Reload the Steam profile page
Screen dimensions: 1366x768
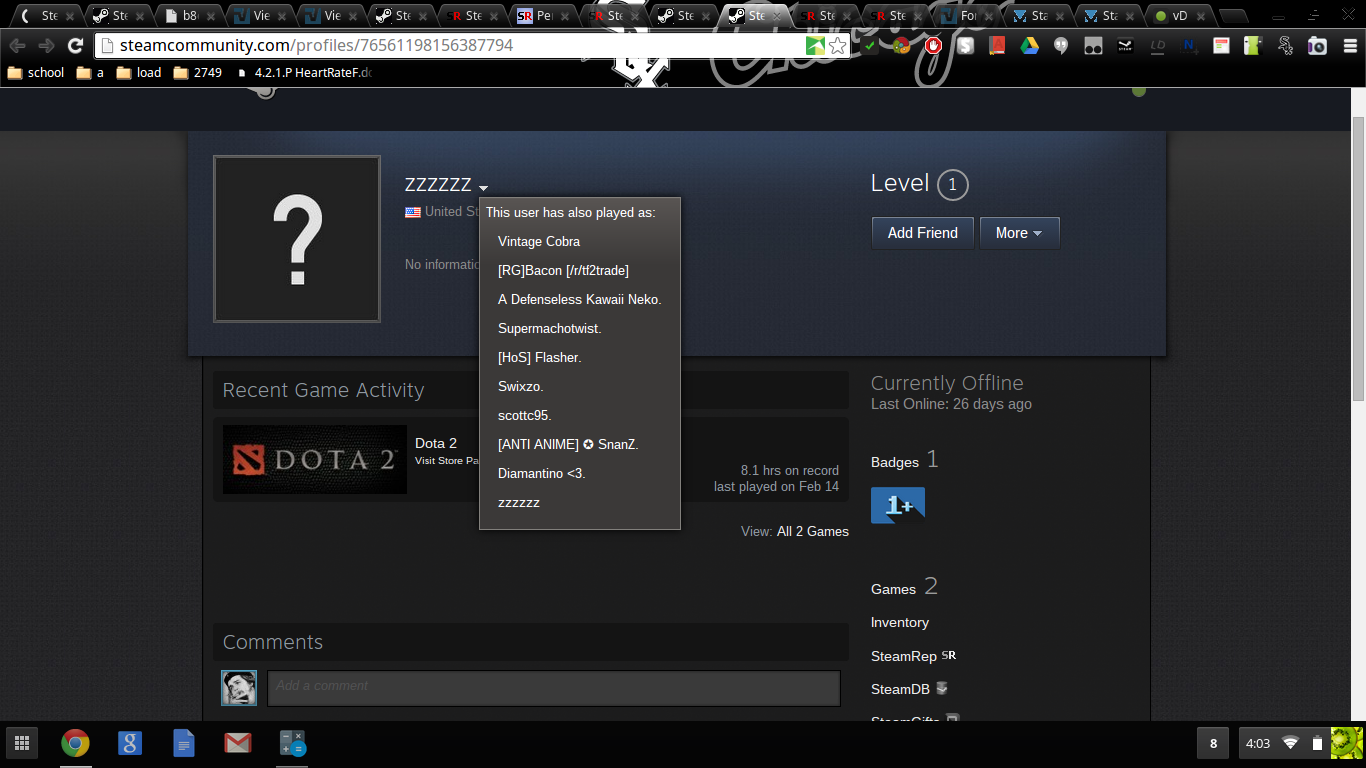(75, 46)
